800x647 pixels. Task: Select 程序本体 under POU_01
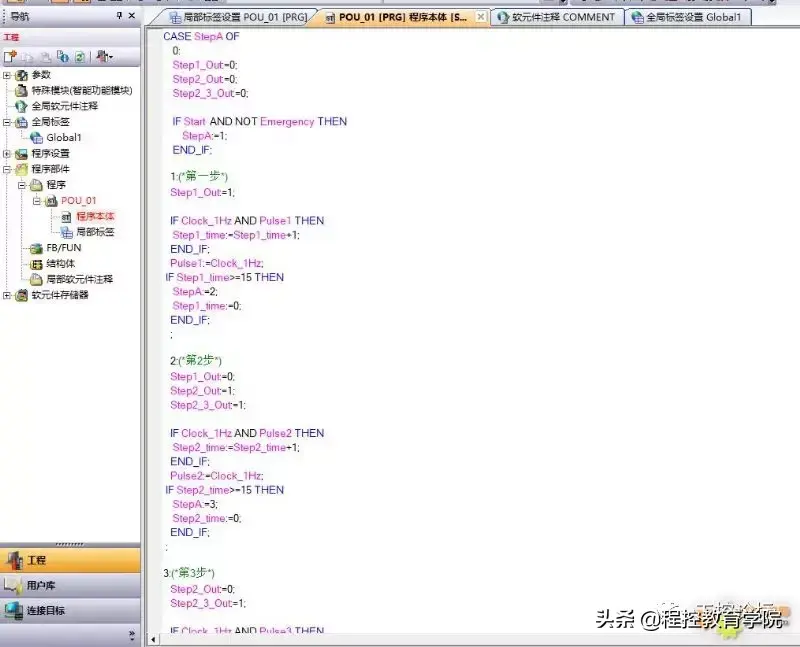tap(95, 216)
